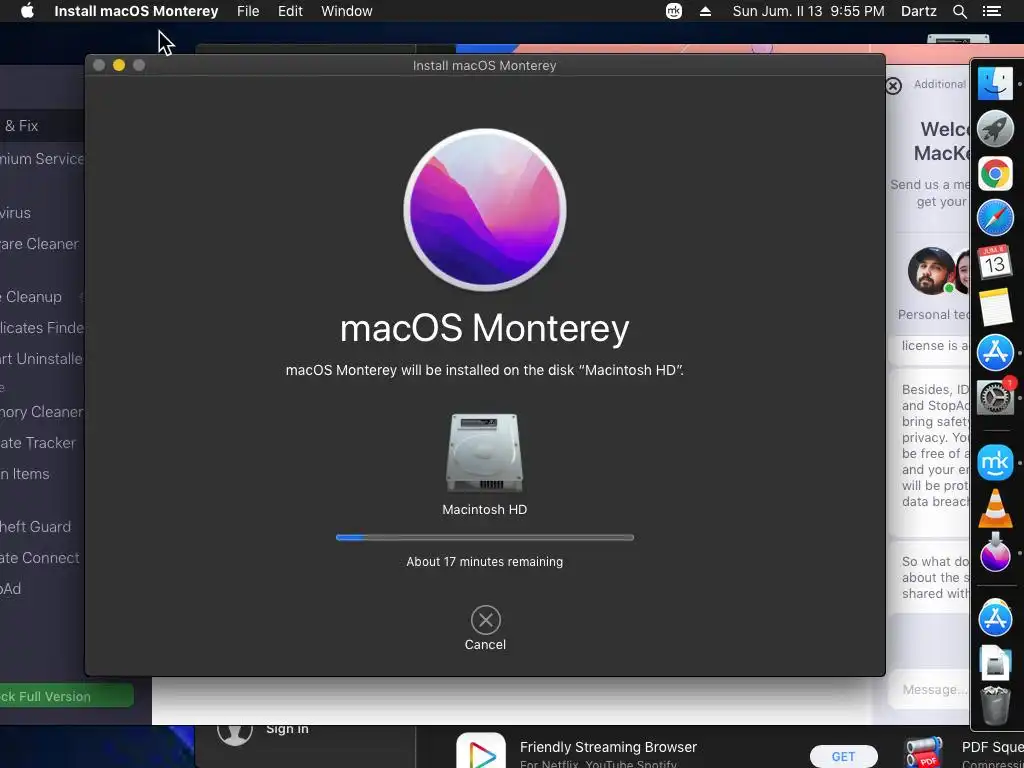The image size is (1024, 768).
Task: Open Notification Center list icon
Action: pyautogui.click(x=991, y=11)
